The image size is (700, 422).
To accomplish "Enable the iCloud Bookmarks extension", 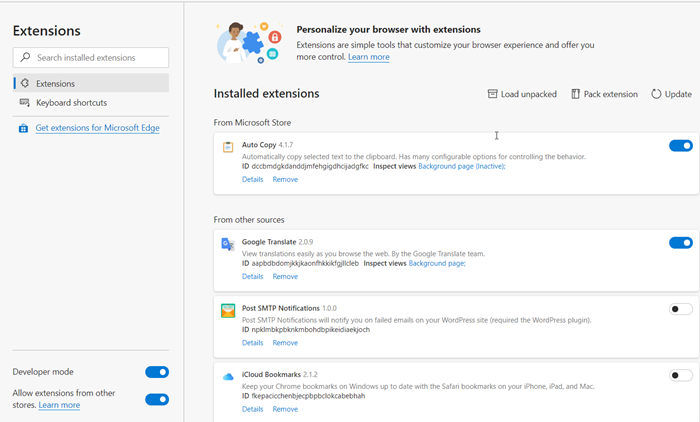I will tap(680, 376).
